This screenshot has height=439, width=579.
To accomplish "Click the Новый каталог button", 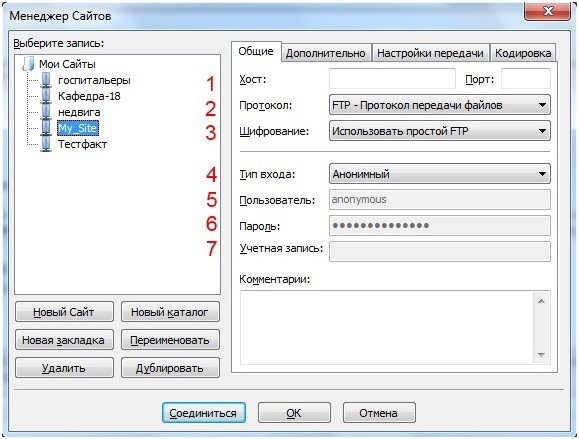I will click(x=170, y=312).
